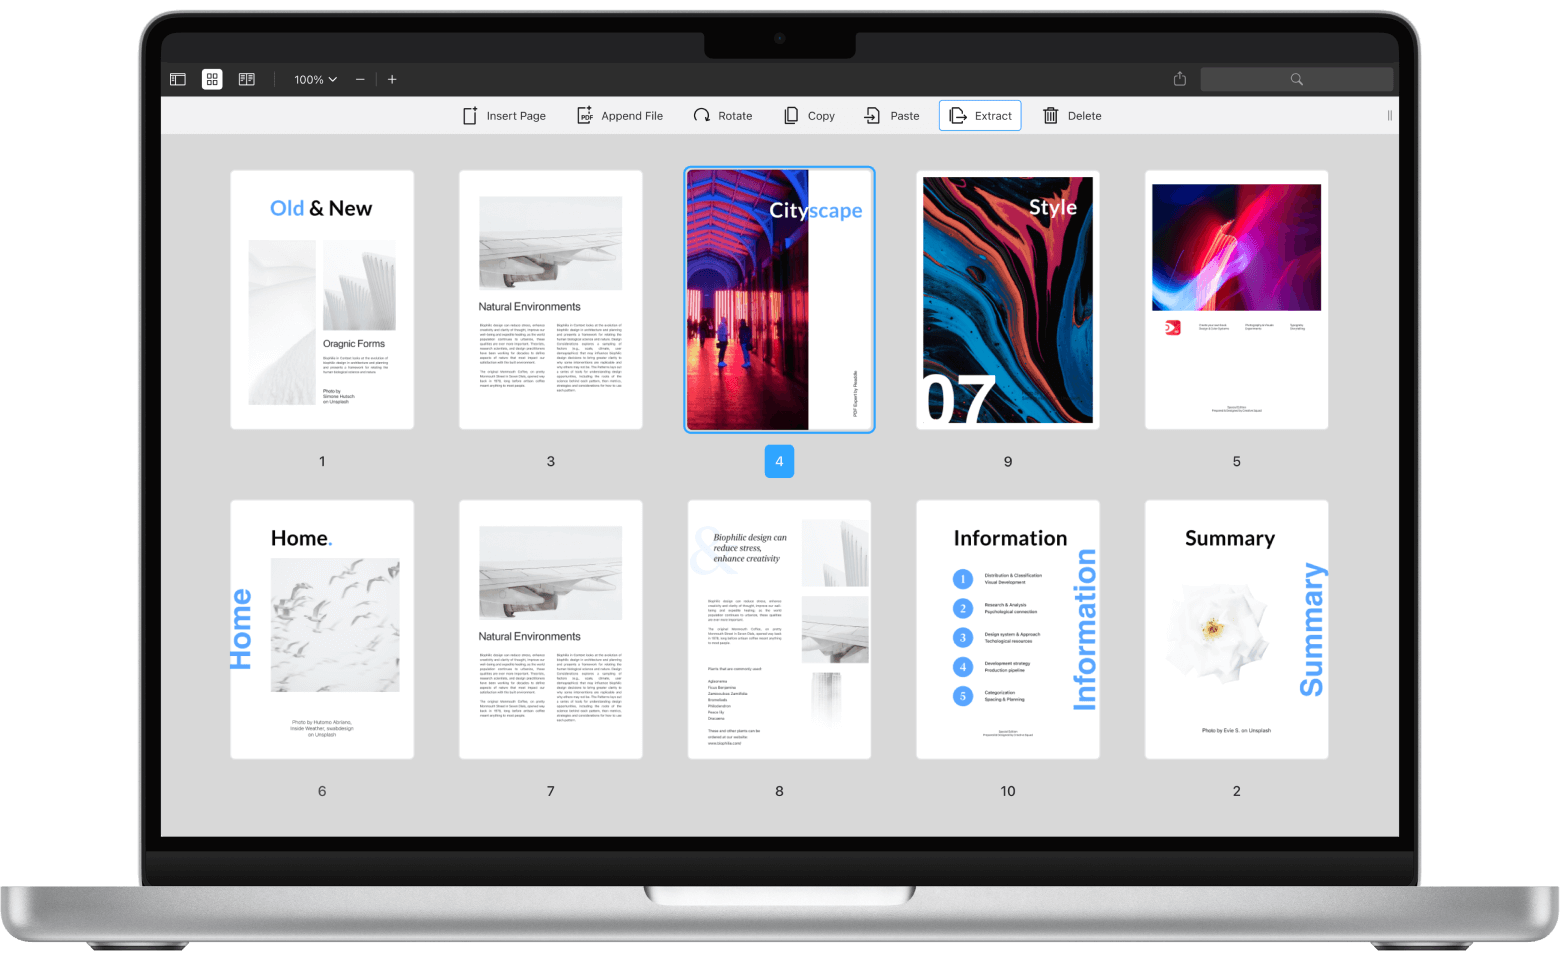Copy the selected page

click(809, 116)
